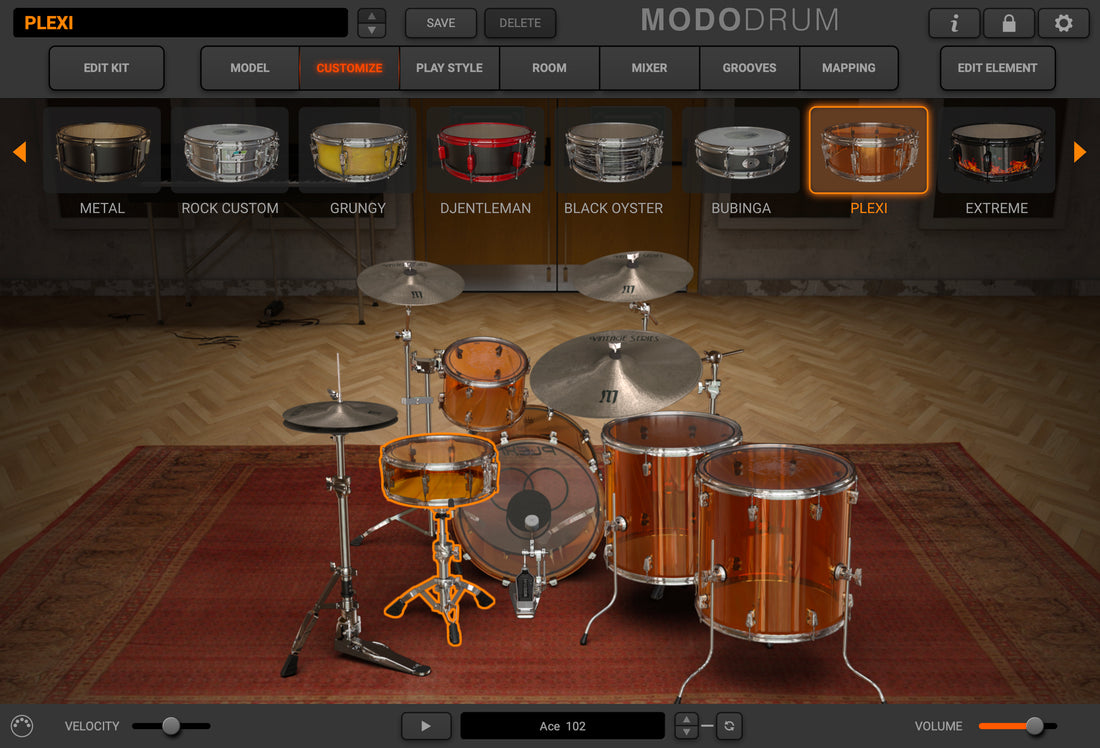
Task: Choose the Metal snare thumbnail
Action: 102,150
